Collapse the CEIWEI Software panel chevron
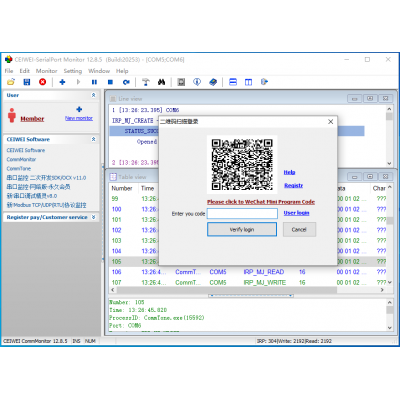 click(94, 139)
